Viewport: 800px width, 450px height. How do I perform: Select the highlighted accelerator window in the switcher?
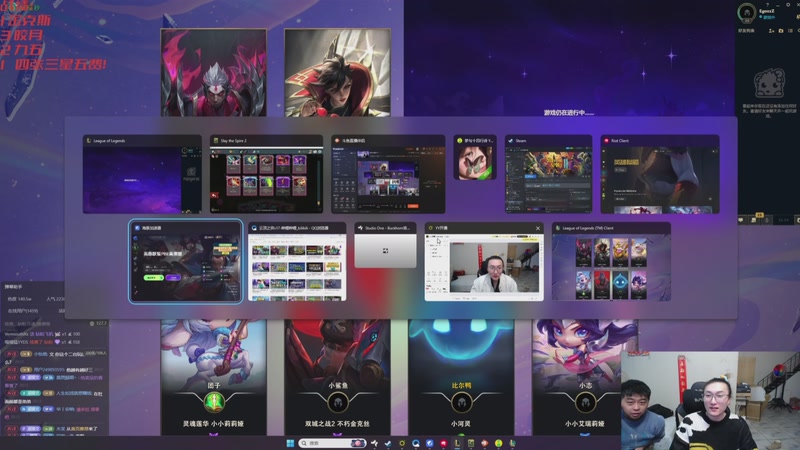(x=186, y=262)
